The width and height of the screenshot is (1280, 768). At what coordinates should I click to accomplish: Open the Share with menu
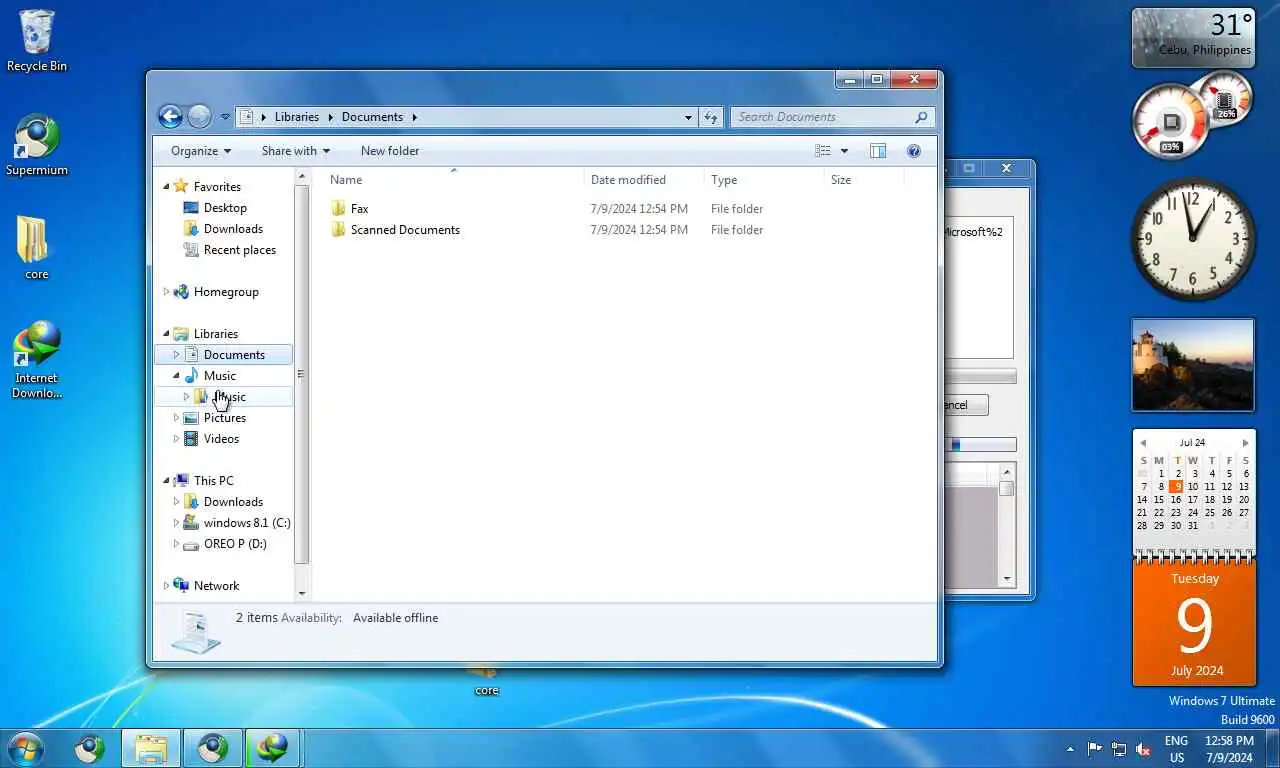tap(295, 151)
